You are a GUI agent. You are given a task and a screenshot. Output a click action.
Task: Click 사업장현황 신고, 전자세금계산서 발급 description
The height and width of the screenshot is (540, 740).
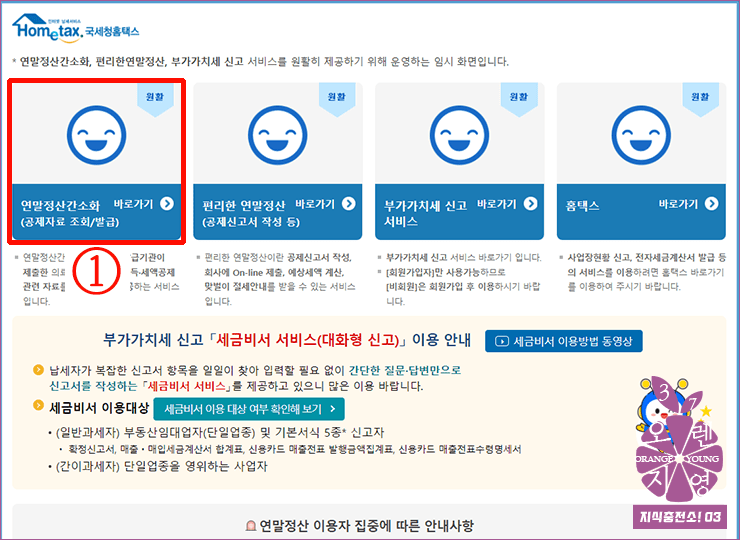pos(647,272)
